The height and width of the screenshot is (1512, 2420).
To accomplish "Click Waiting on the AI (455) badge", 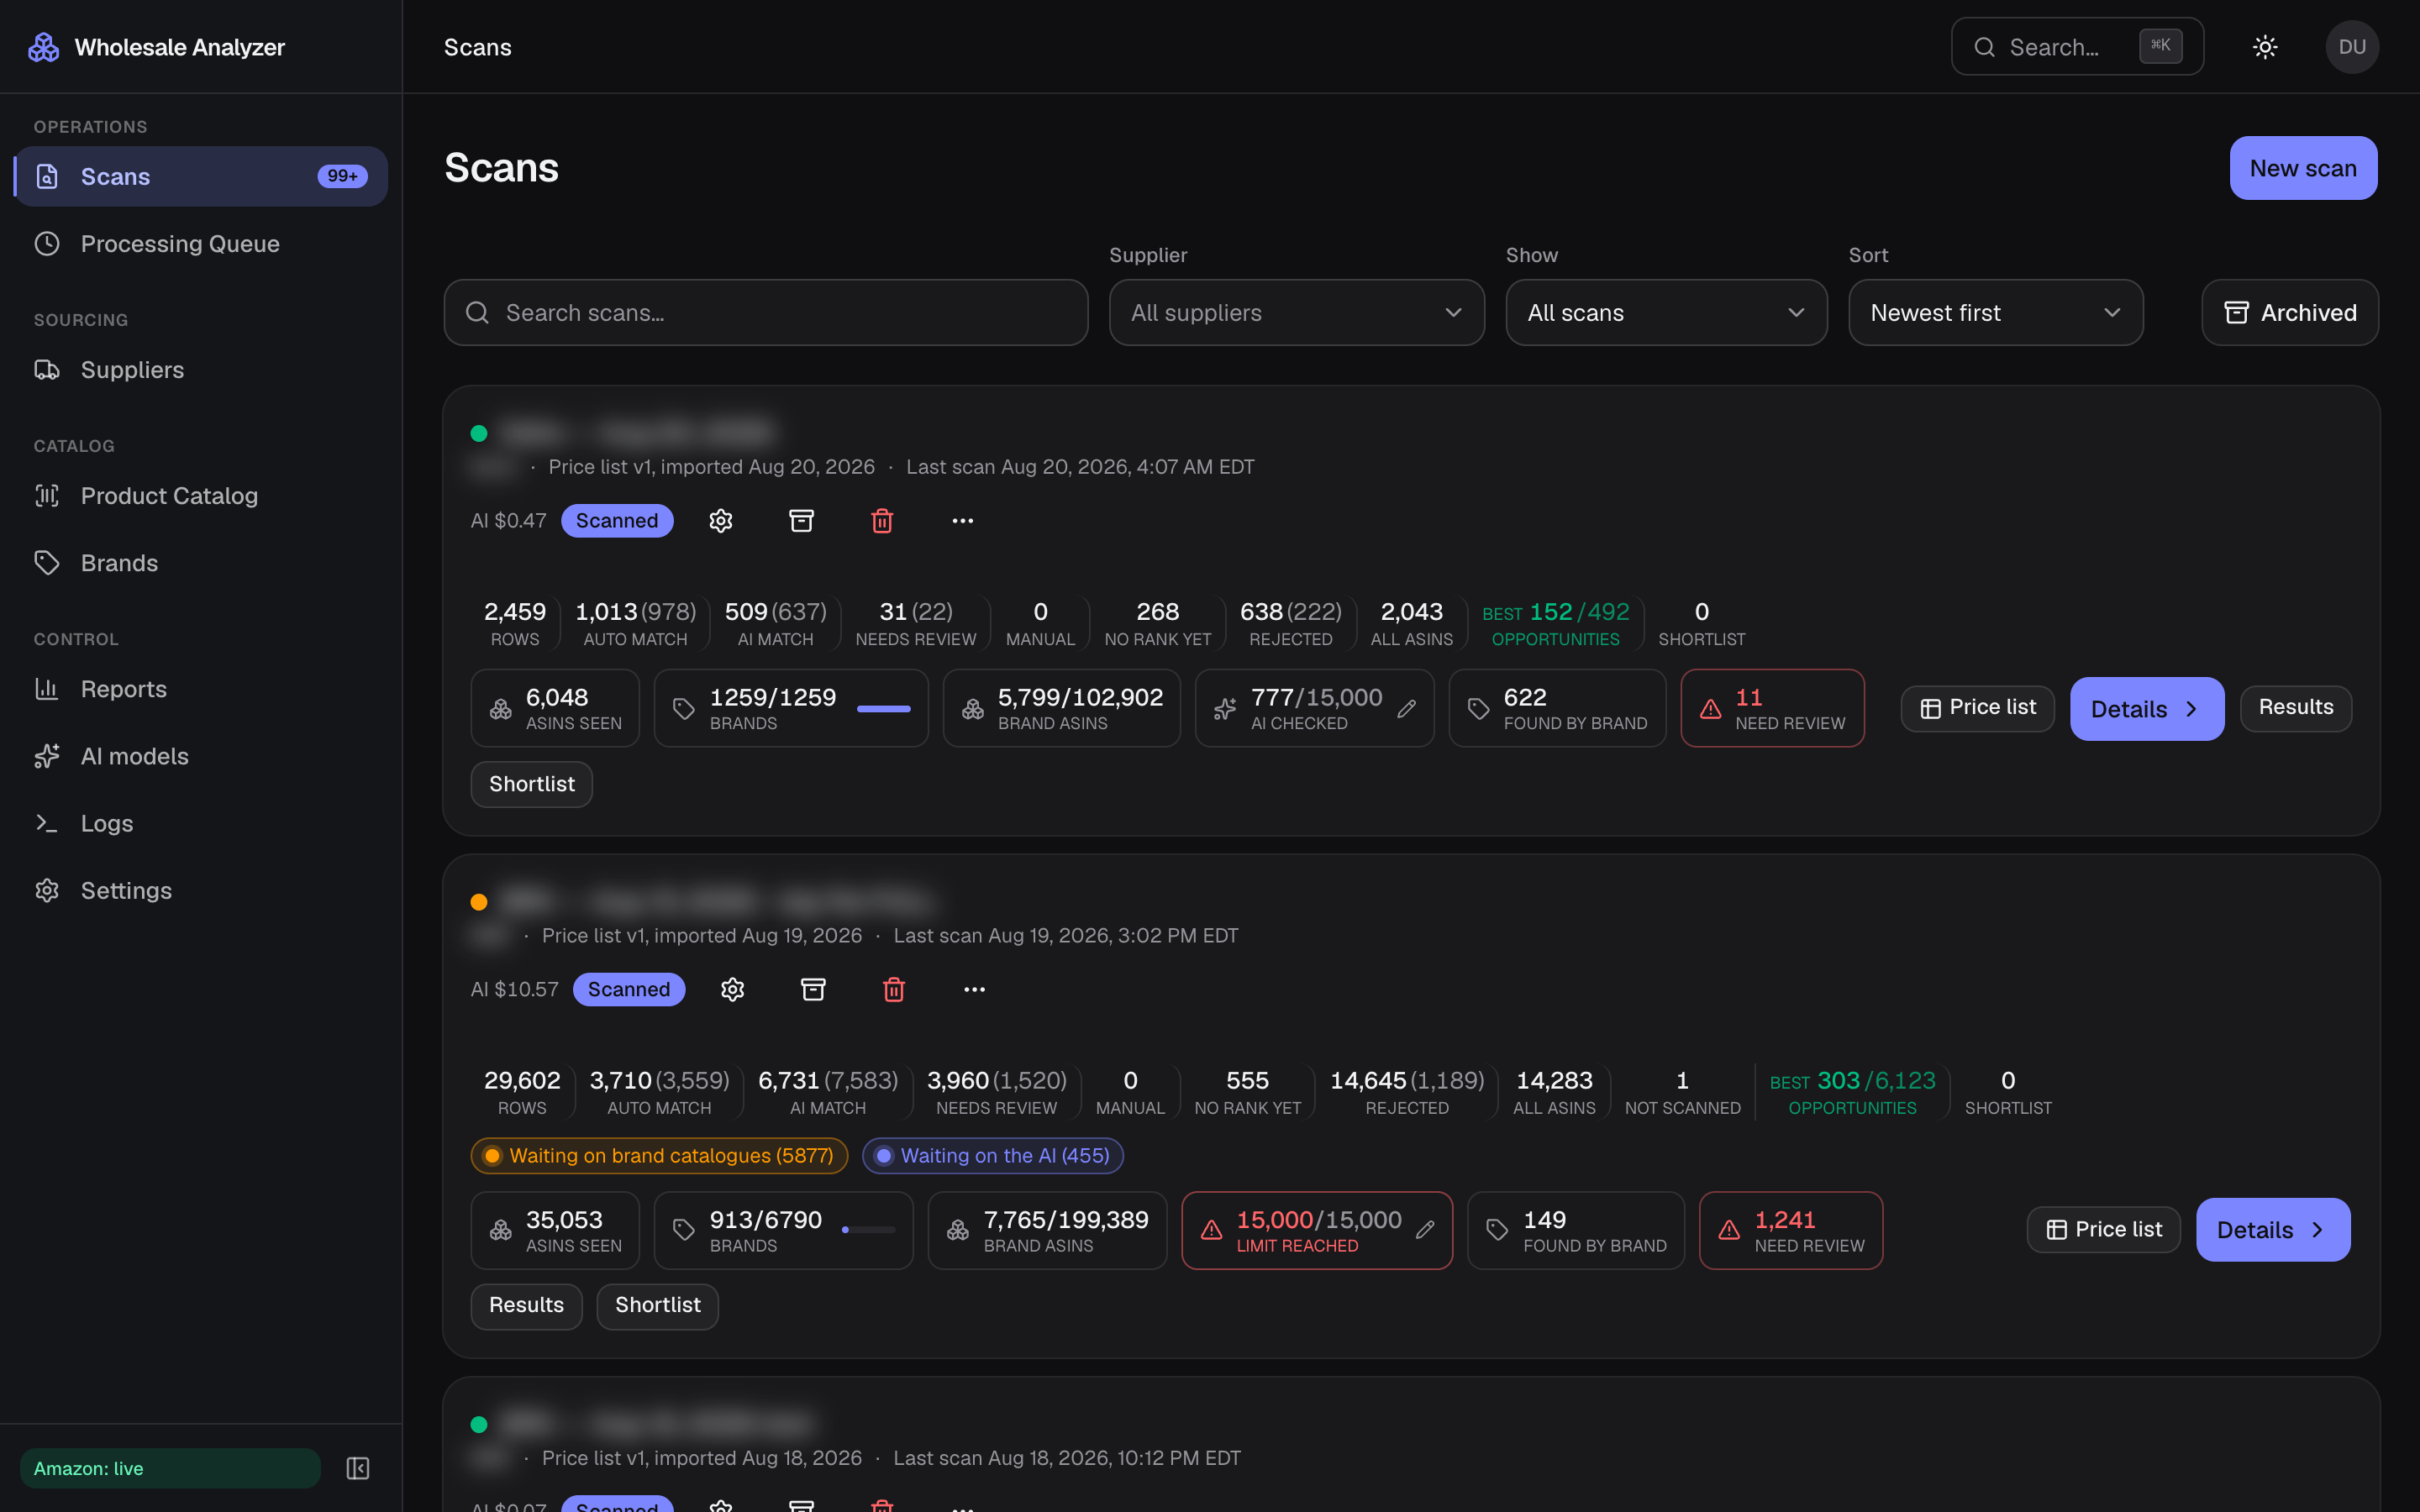I will (993, 1156).
